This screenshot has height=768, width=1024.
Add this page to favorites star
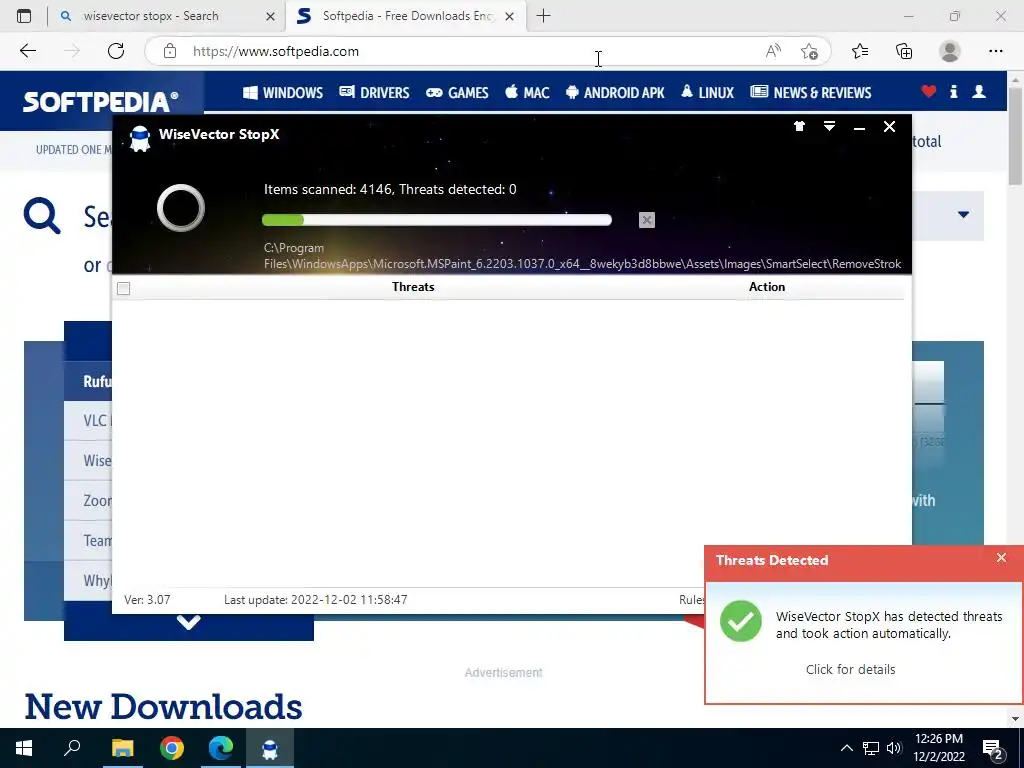[809, 51]
